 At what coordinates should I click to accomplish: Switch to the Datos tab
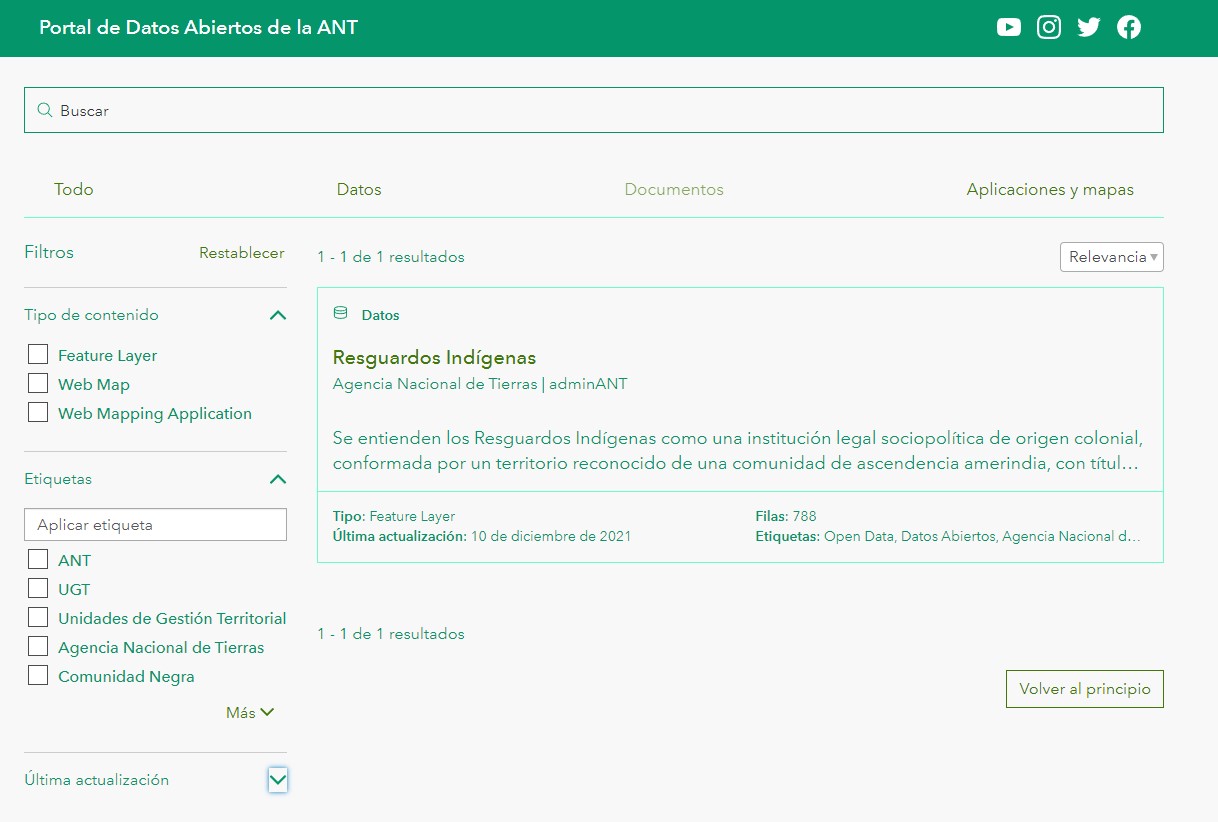[x=359, y=189]
